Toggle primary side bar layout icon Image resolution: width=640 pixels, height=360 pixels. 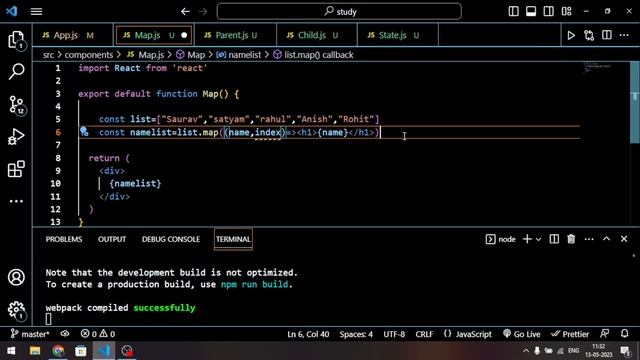click(x=513, y=11)
